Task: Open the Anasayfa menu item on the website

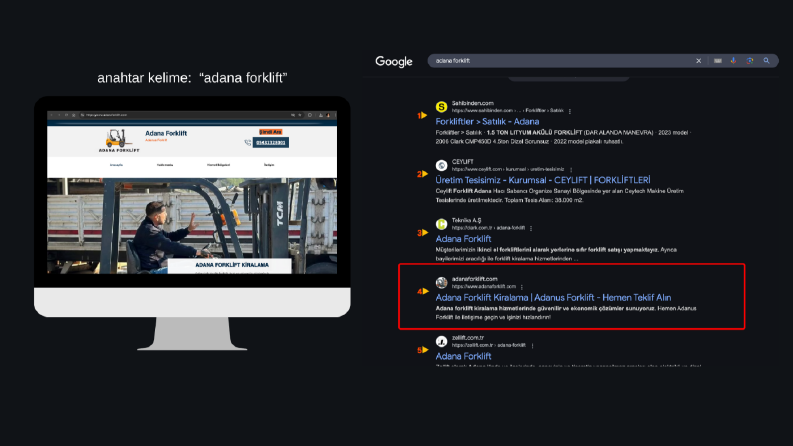Action: click(116, 165)
